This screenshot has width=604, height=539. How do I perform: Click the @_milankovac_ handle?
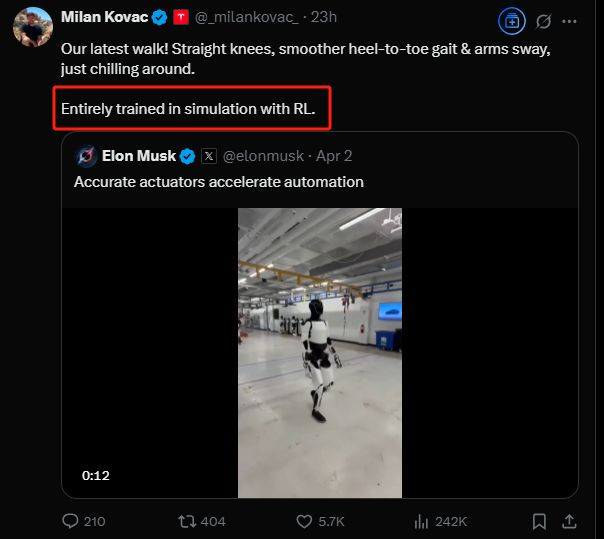pos(247,17)
